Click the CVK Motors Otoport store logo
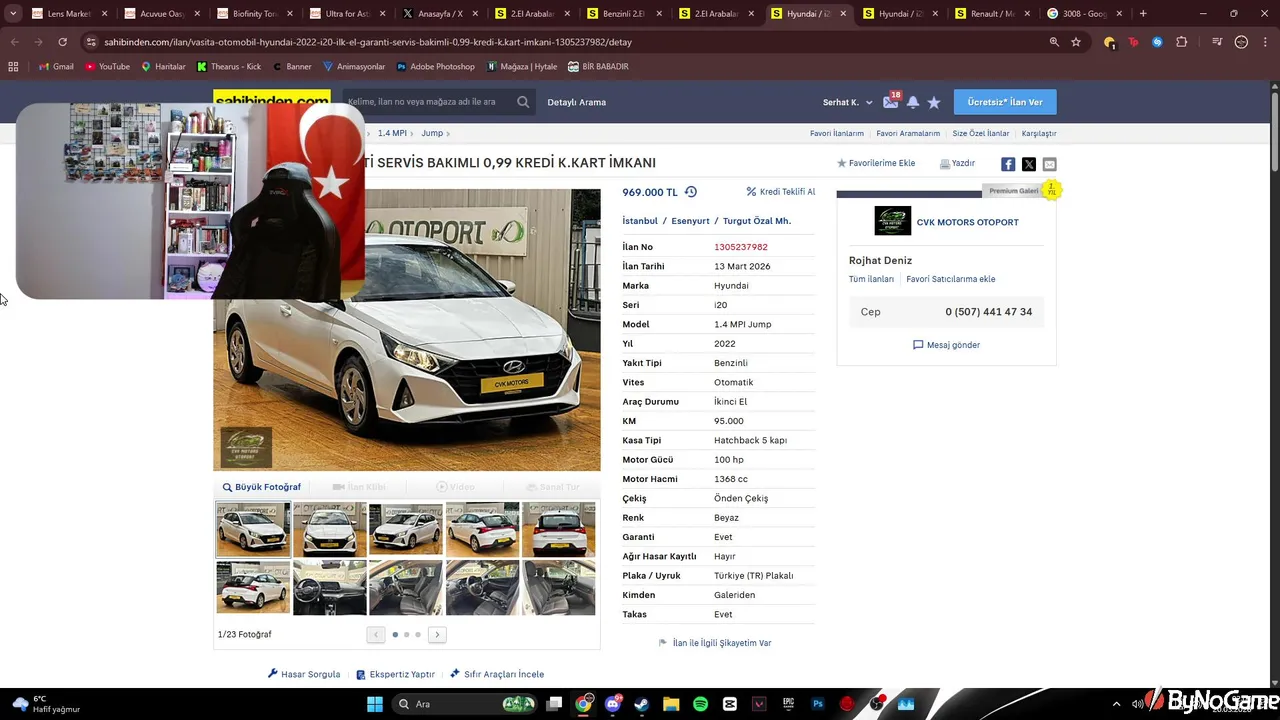Screen dimensions: 1280x720 pos(893,221)
